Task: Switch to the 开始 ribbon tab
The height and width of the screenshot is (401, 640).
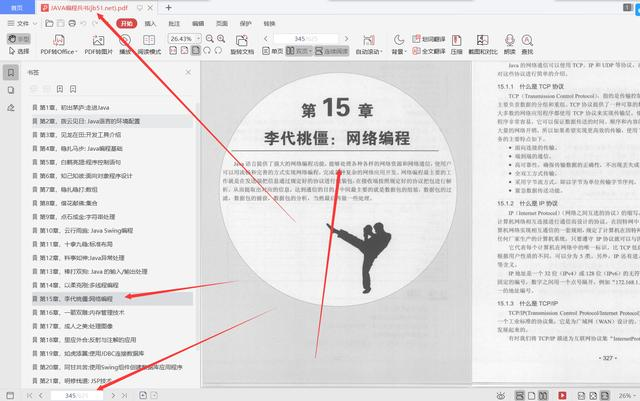Action: [127, 23]
